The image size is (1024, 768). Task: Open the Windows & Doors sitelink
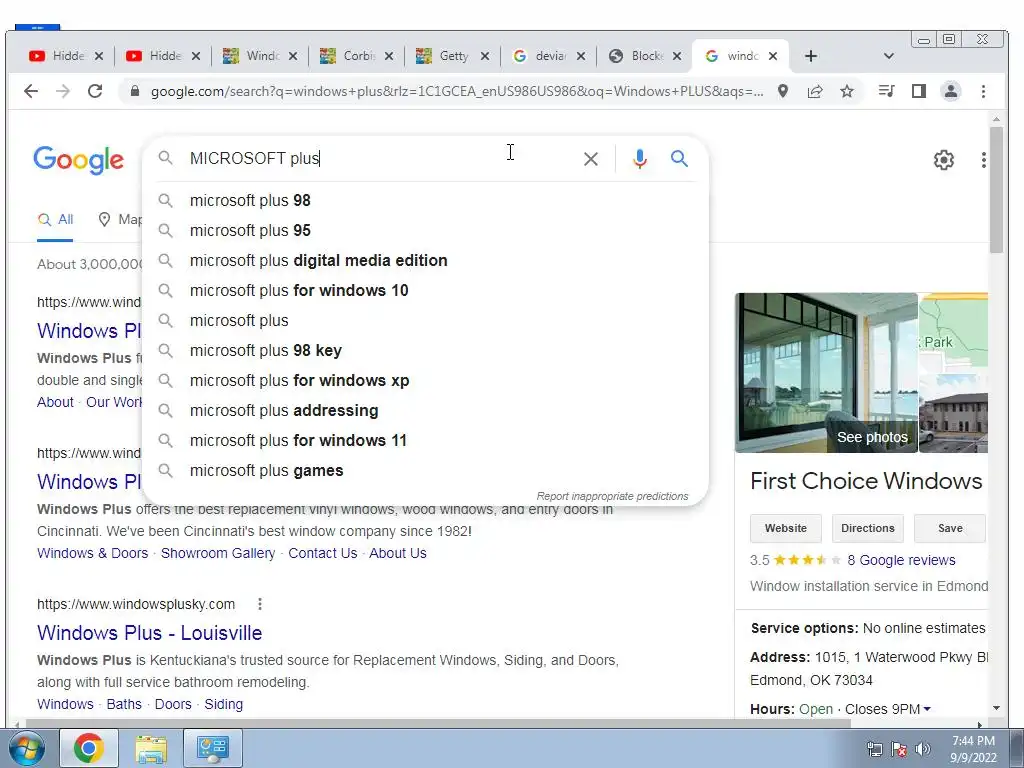93,553
